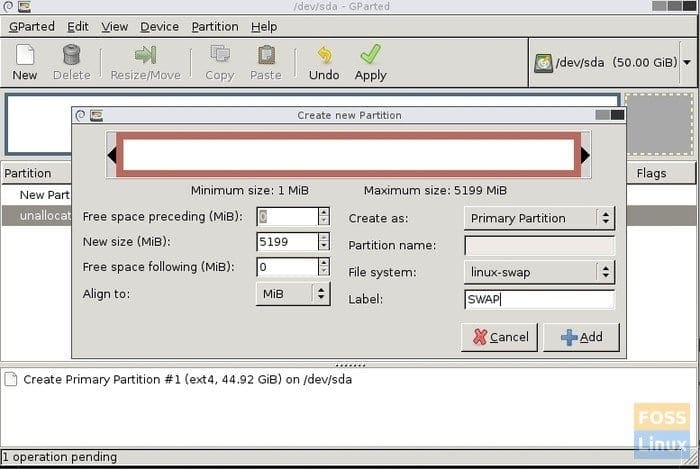Screen dimensions: 700x469
Task: Open the Align to MiB dropdown
Action: [x=293, y=294]
